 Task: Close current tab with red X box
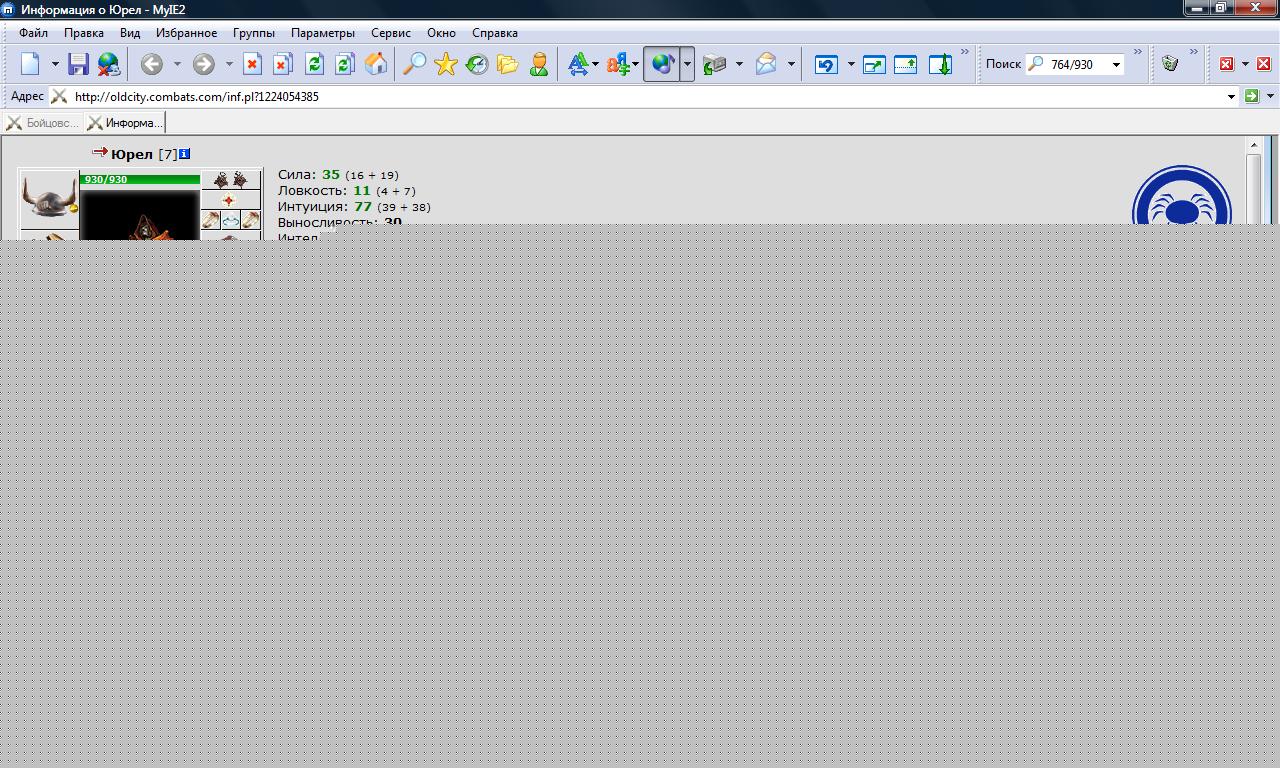point(1227,64)
